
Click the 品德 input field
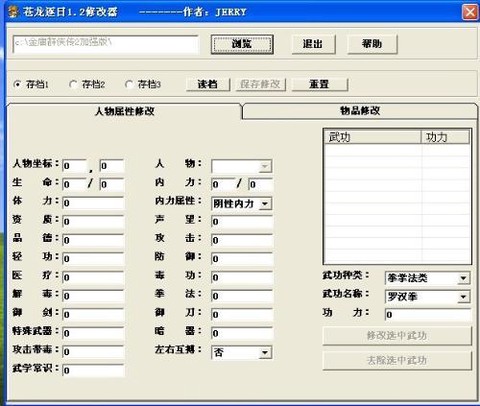[x=93, y=240]
